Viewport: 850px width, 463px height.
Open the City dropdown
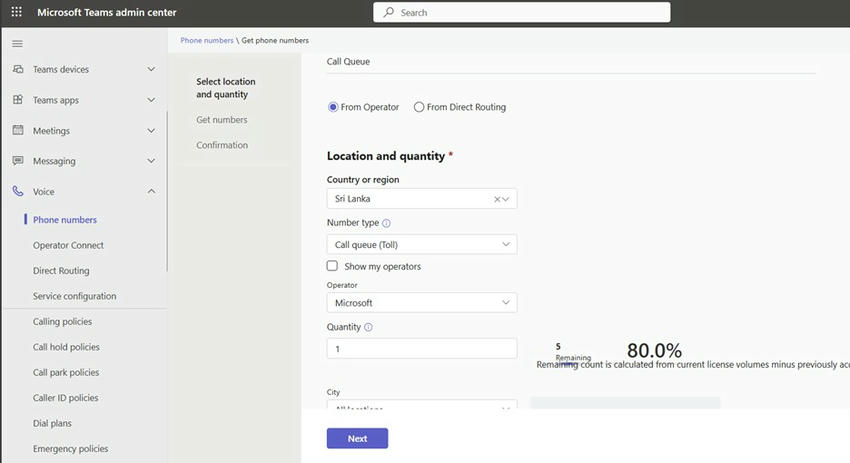tap(422, 406)
